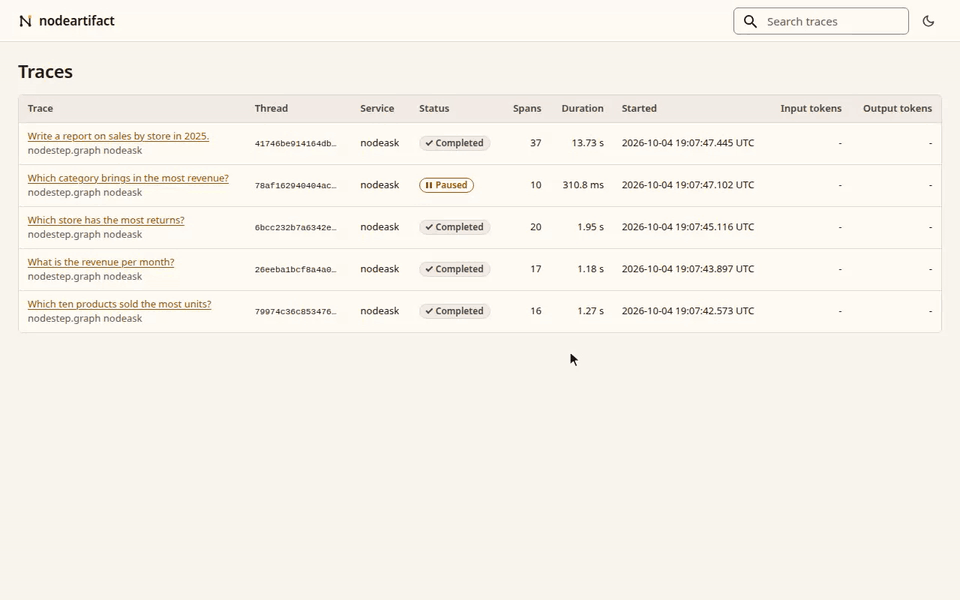
Task: Click thread ID 79974c36c853476
Action: [296, 311]
